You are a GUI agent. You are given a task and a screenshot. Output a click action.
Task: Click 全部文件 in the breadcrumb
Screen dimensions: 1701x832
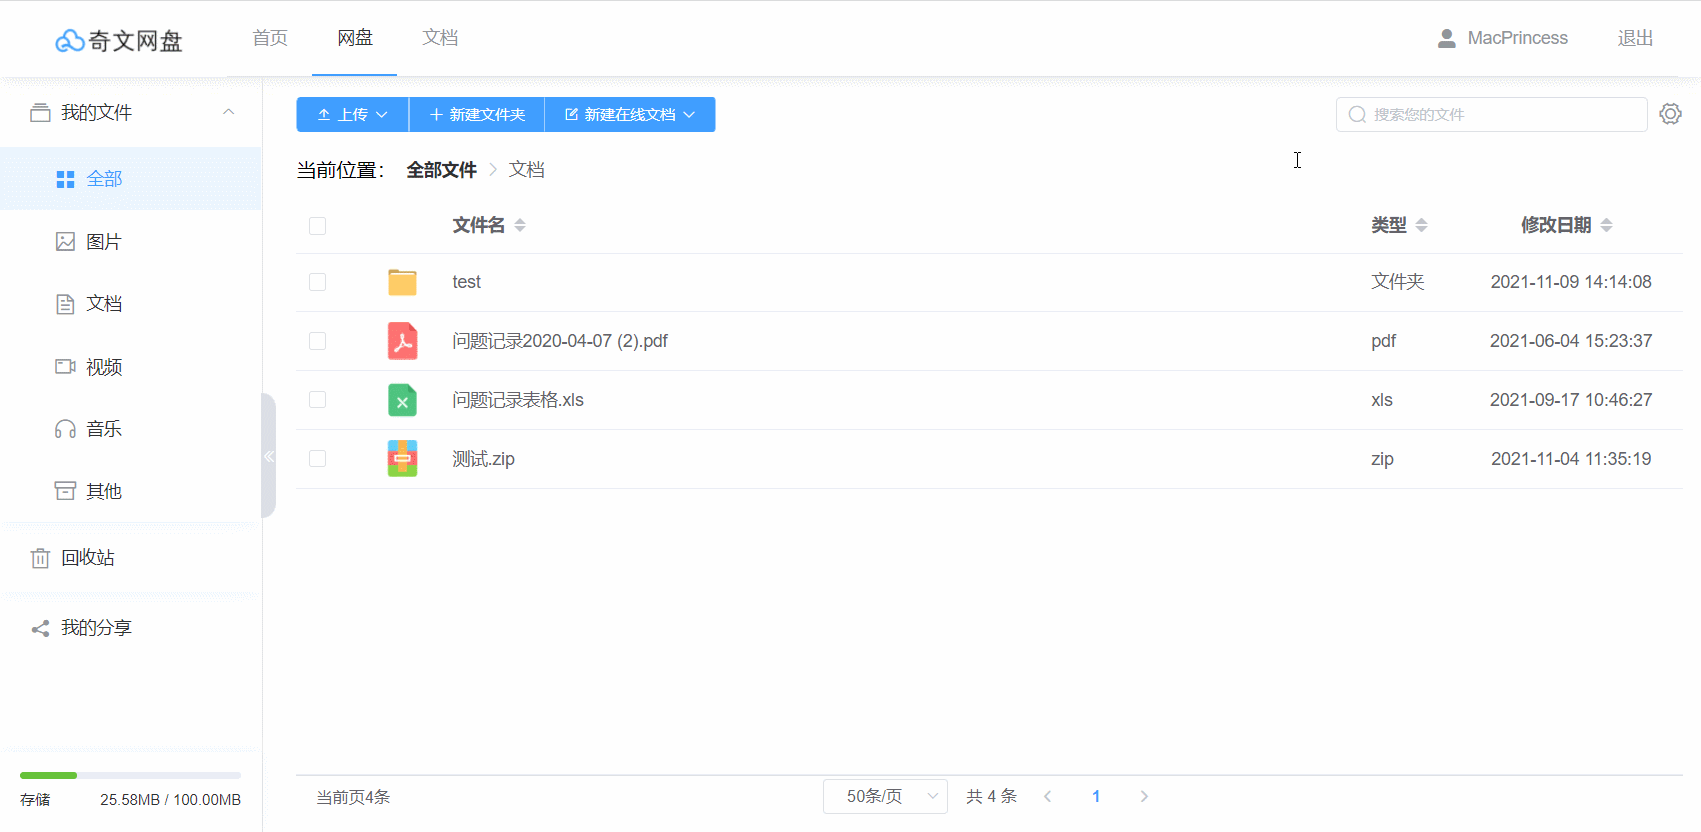[441, 170]
